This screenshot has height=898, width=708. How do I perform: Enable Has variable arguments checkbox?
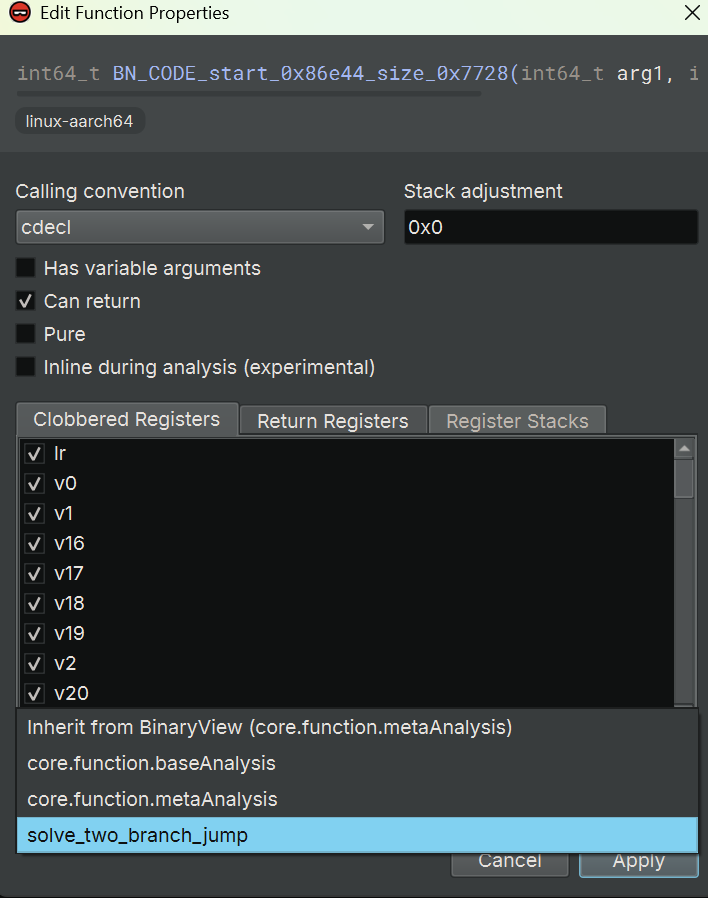tap(26, 268)
